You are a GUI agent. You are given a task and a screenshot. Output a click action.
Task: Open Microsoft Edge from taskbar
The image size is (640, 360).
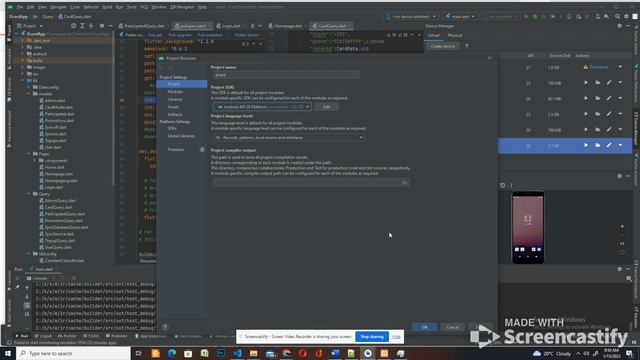point(171,353)
